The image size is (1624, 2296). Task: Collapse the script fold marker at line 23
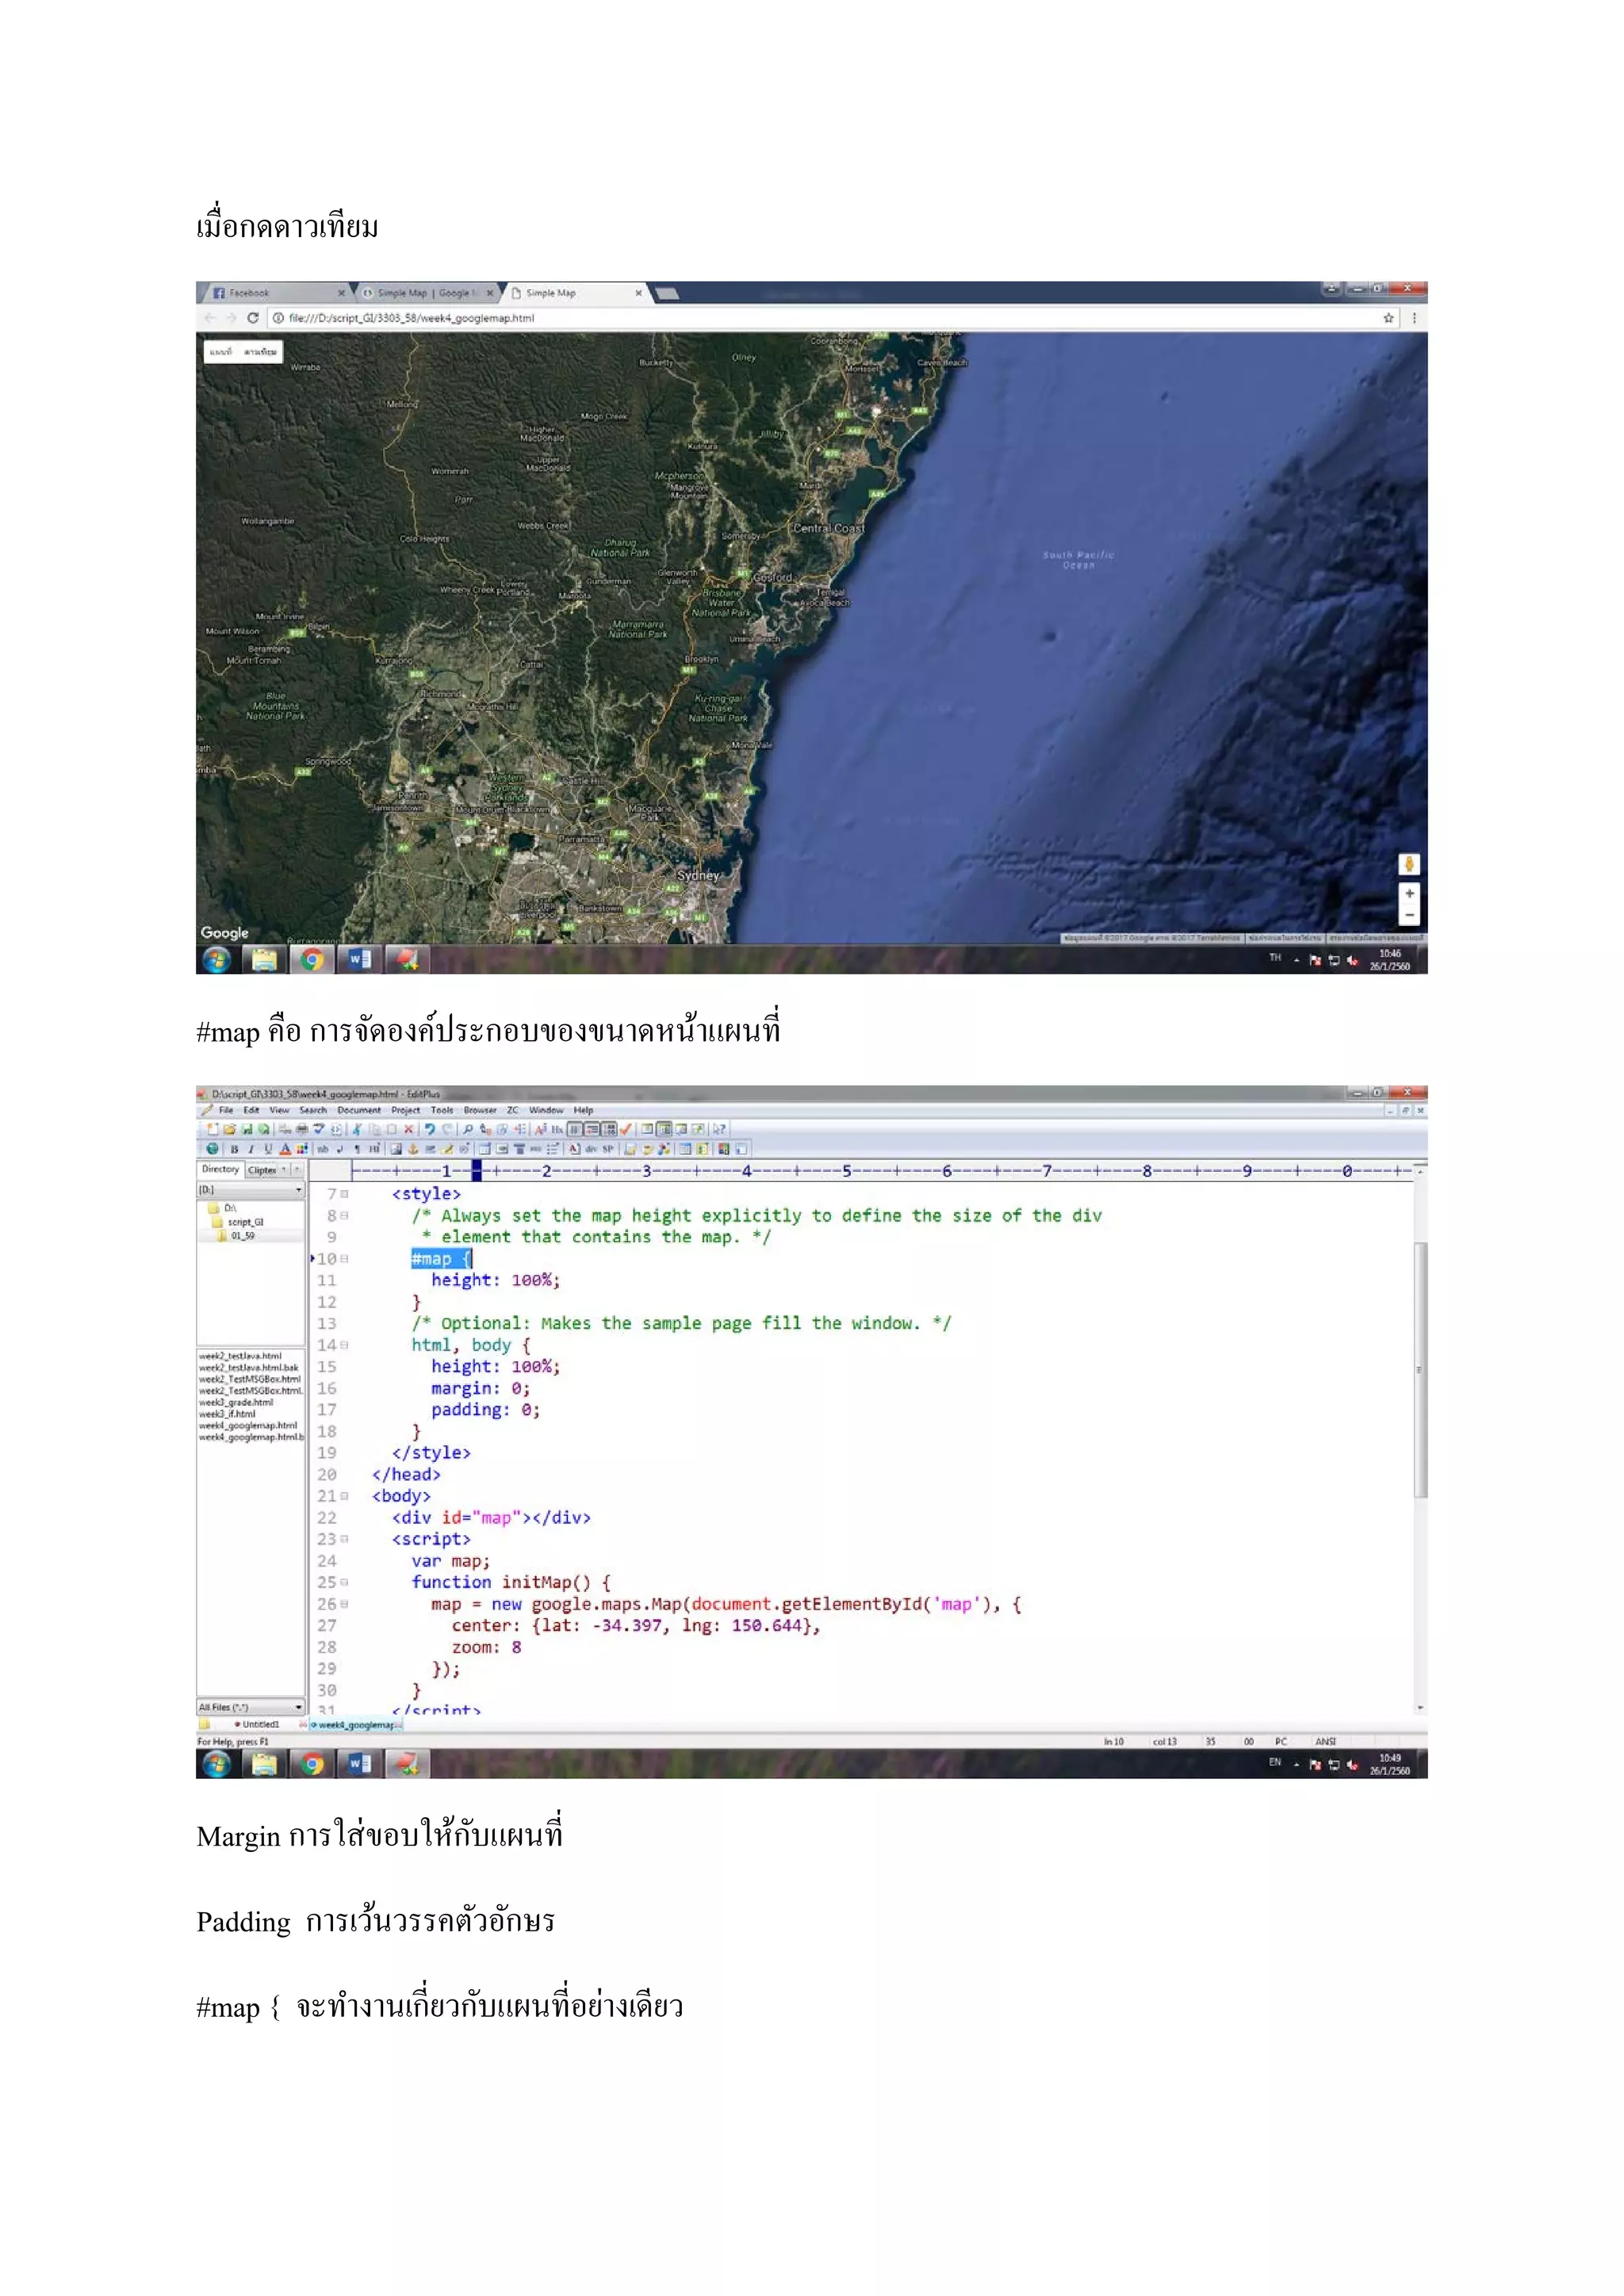(344, 1539)
